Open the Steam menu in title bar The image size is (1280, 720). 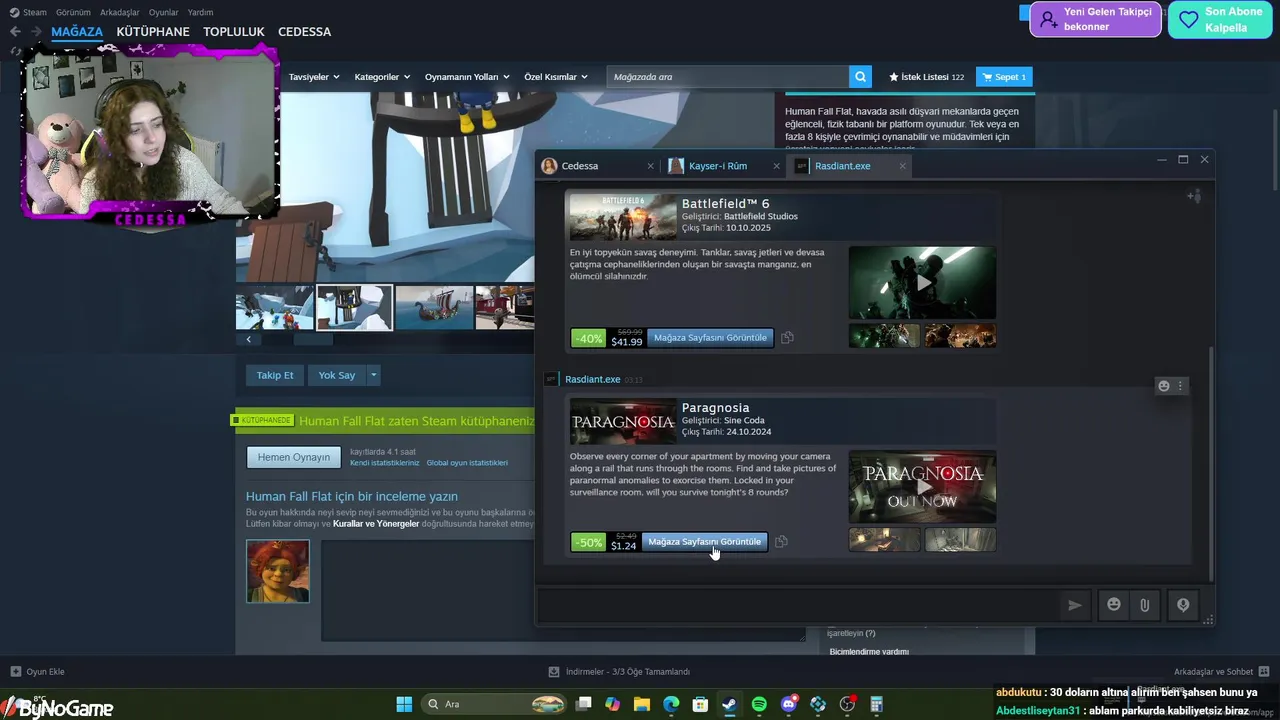[28, 12]
